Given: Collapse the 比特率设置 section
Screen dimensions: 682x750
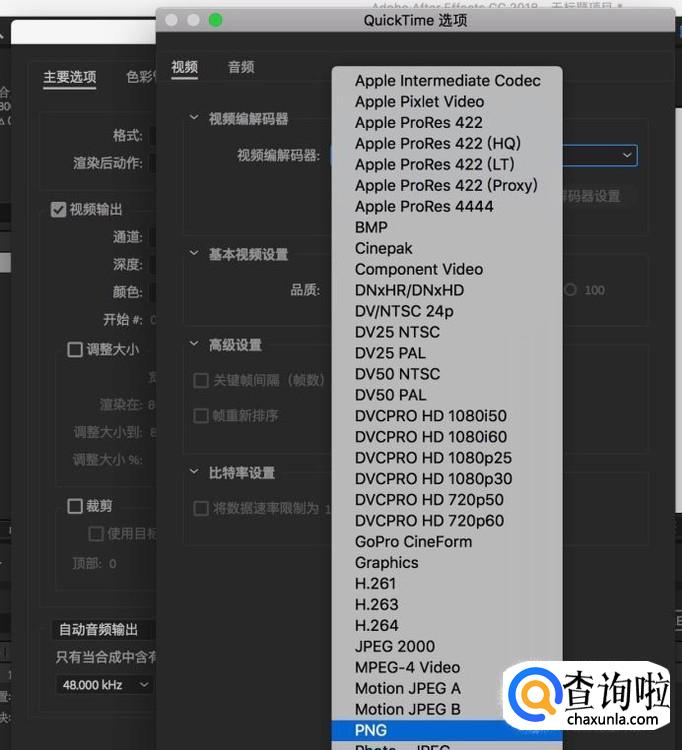Looking at the screenshot, I should (194, 472).
